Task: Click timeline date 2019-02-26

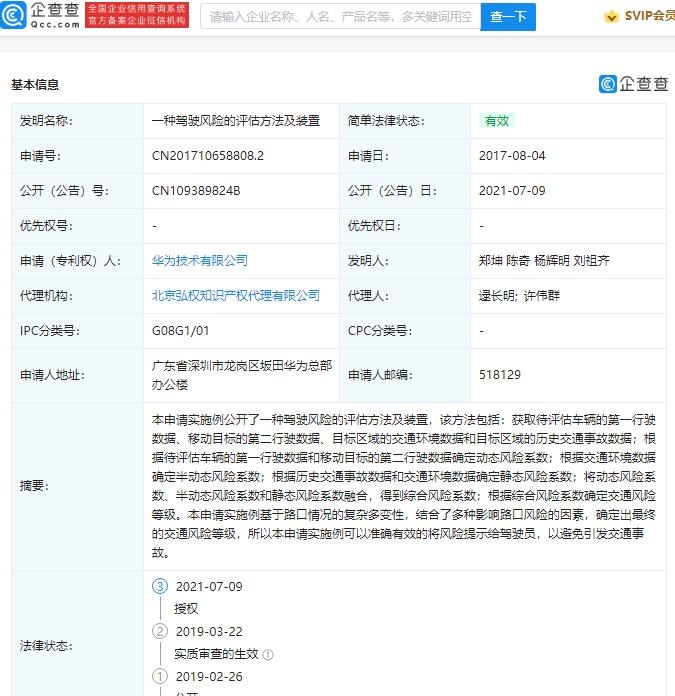Action: click(209, 676)
